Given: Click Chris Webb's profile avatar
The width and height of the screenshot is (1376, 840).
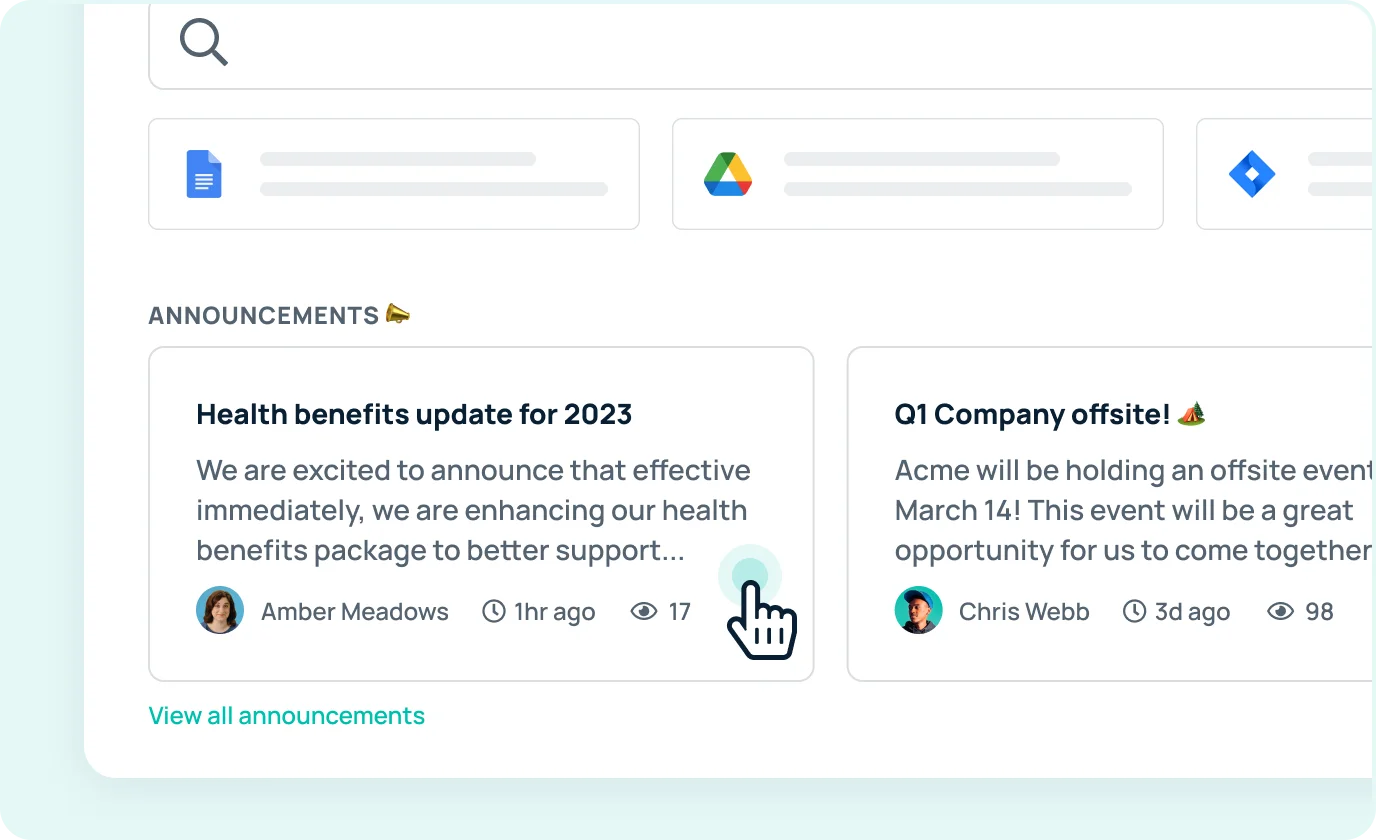Looking at the screenshot, I should coord(917,610).
